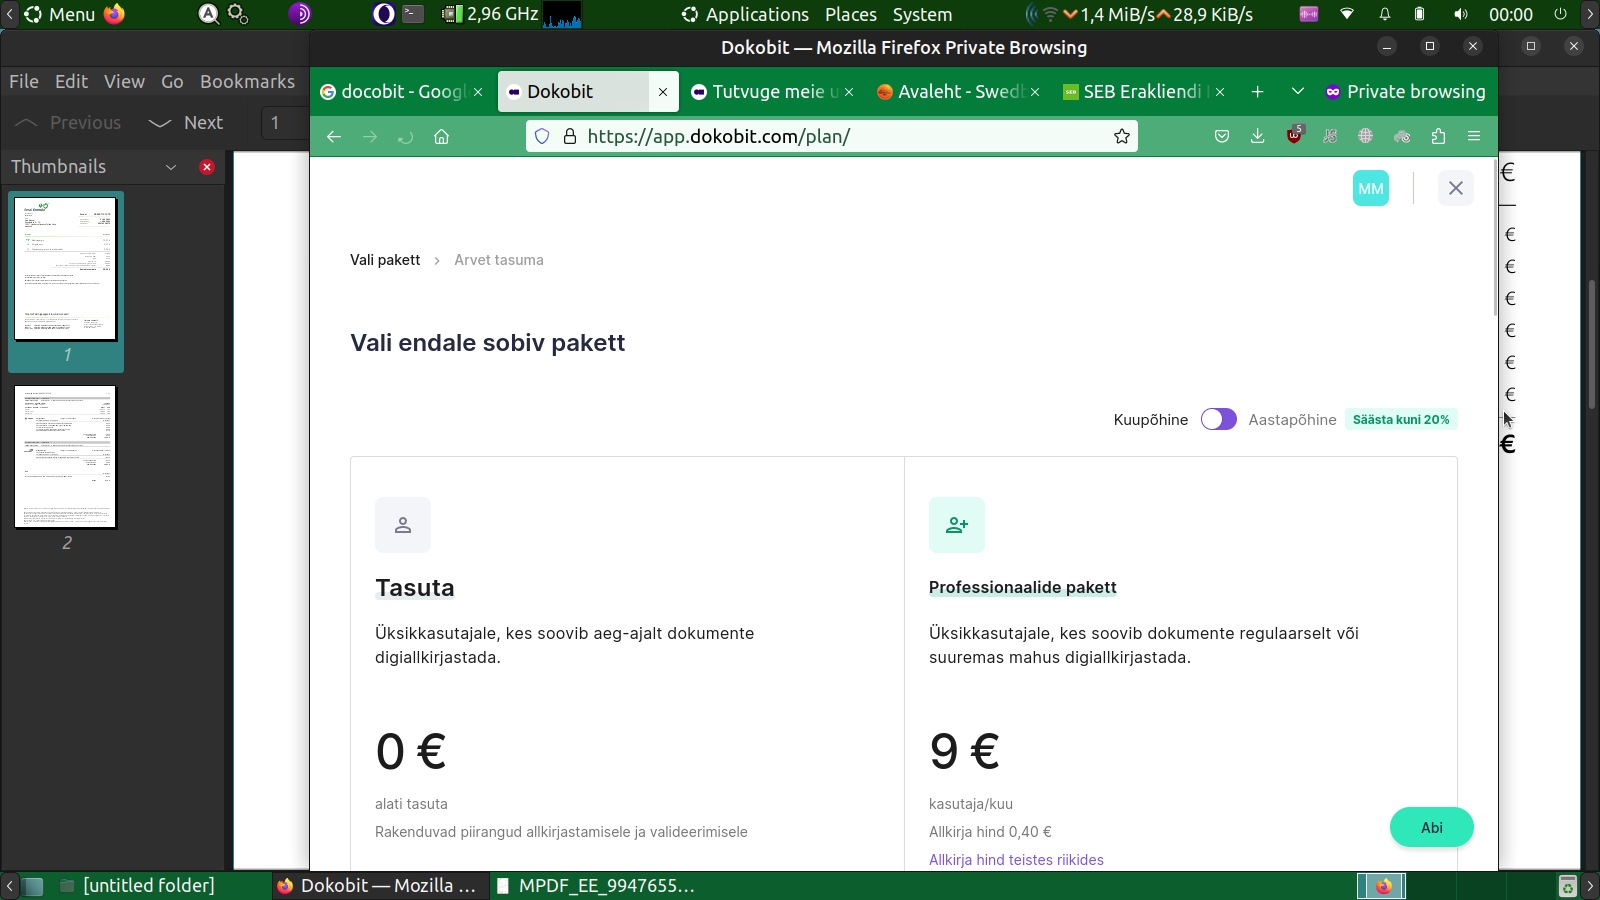Open the Firefox extensions puzzle menu
The image size is (1600, 900).
click(x=1438, y=136)
